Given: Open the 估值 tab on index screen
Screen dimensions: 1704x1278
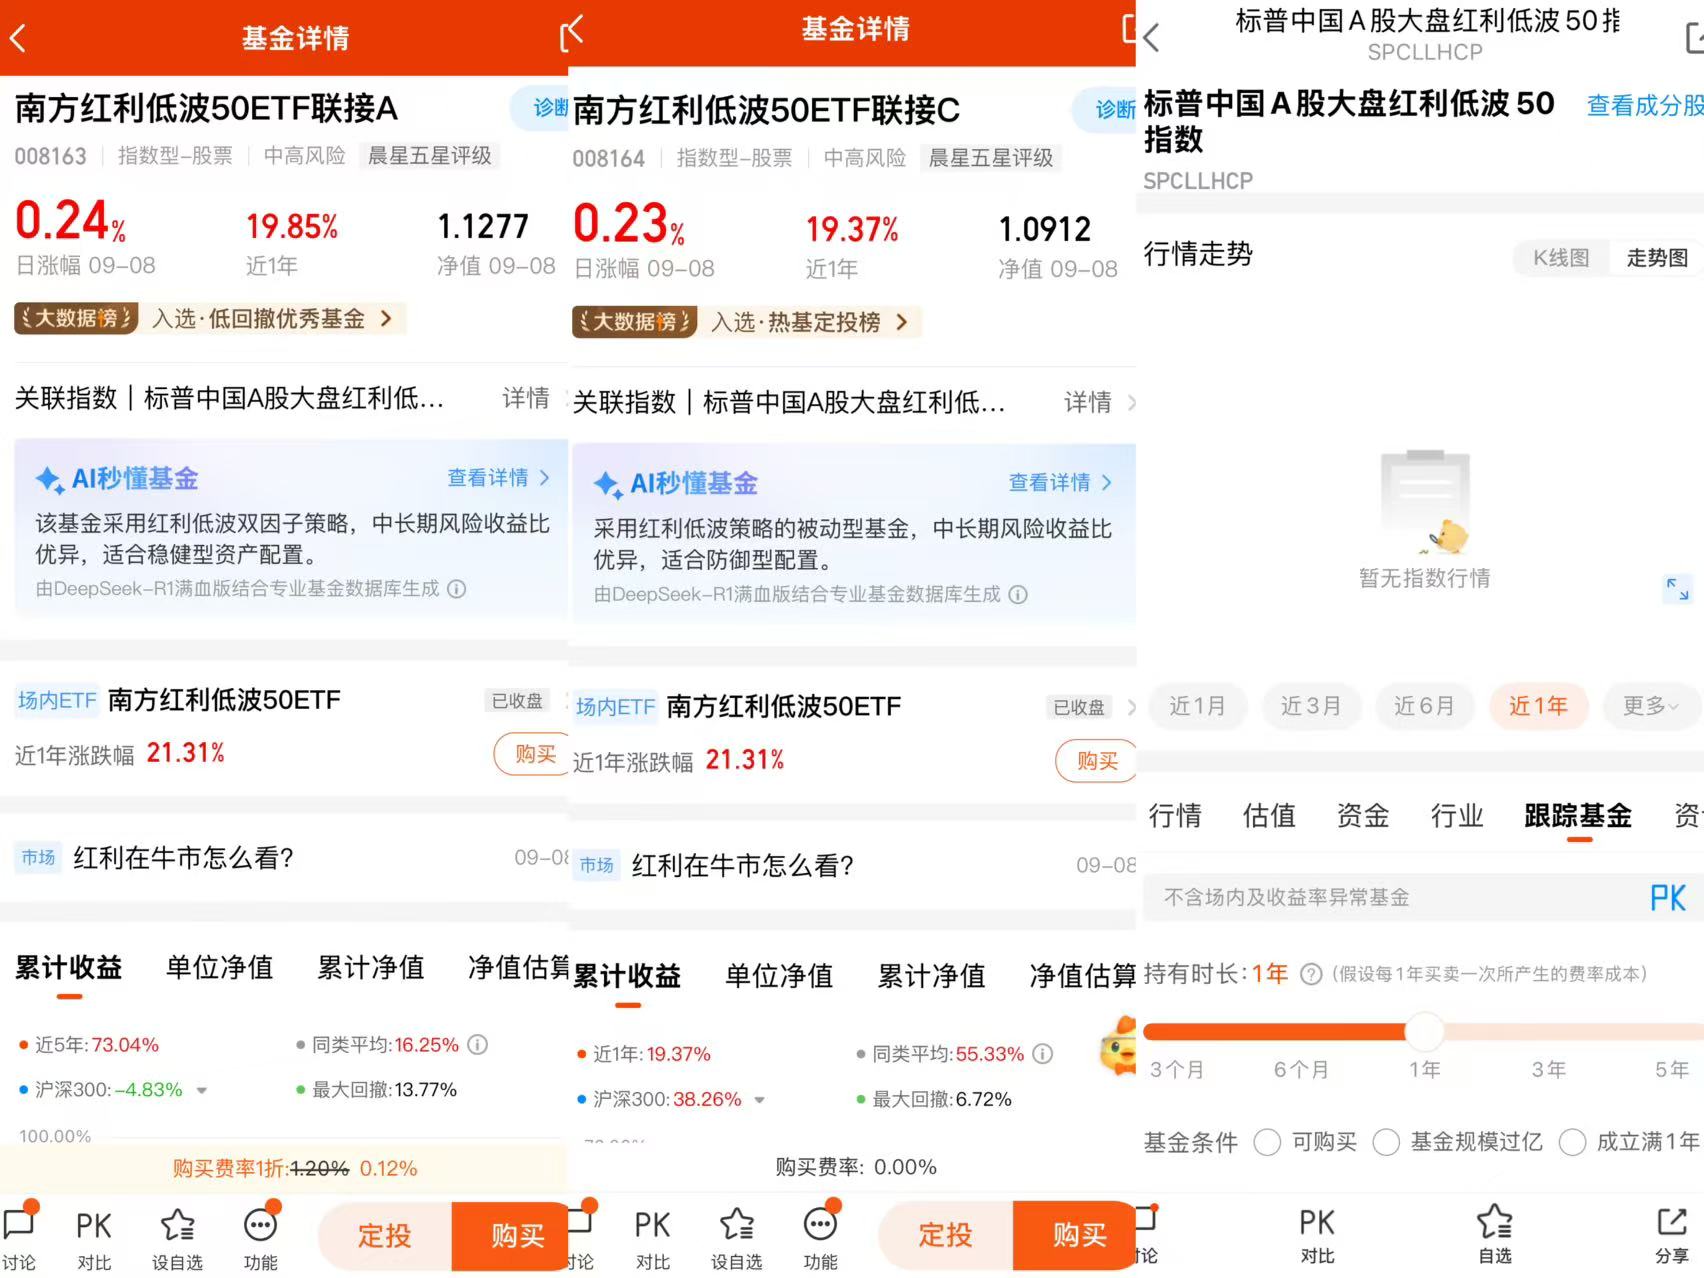Looking at the screenshot, I should pos(1269,816).
